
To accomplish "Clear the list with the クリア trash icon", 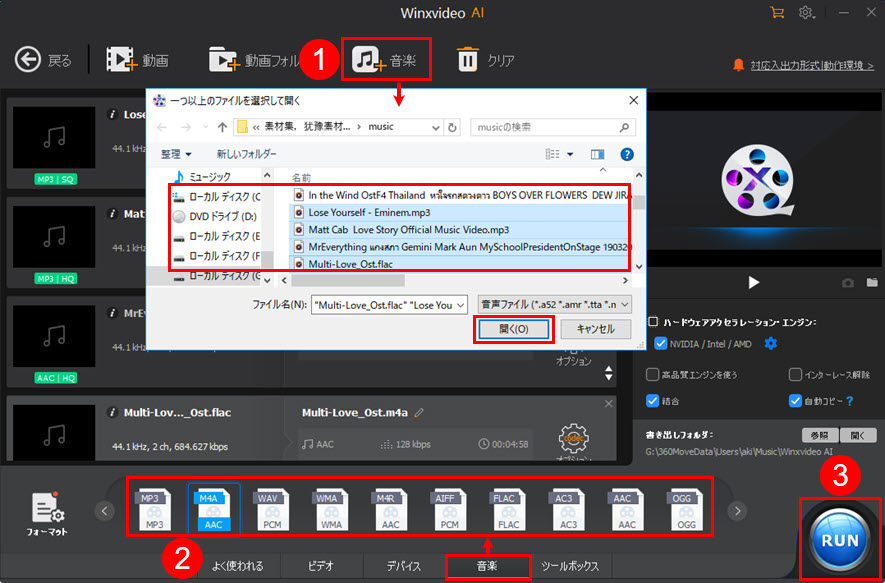I will point(467,60).
